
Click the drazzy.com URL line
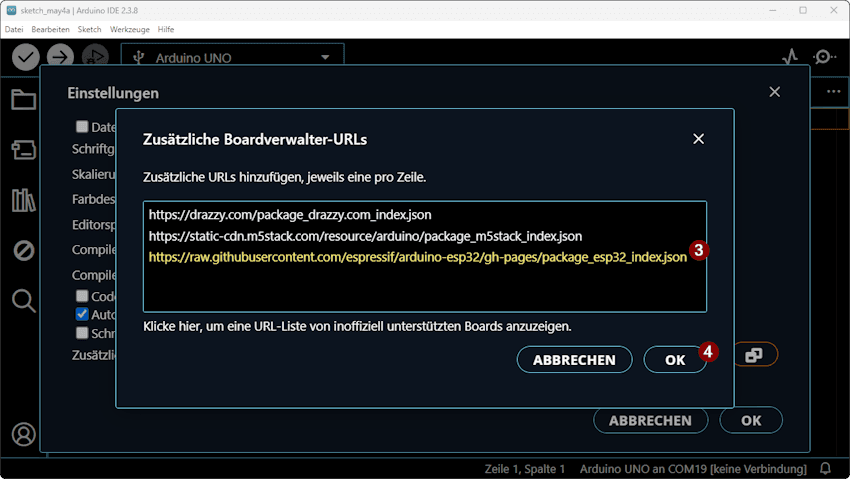[x=290, y=215]
